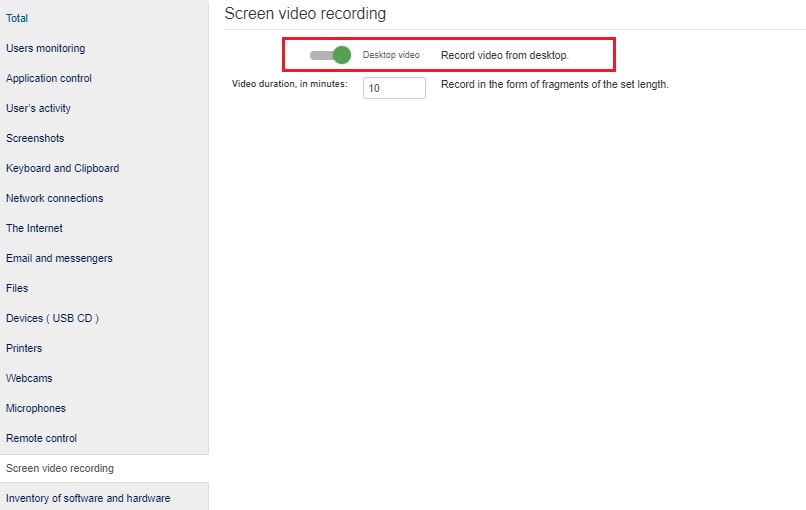This screenshot has height=510, width=806.
Task: Select Printers in the sidebar
Action: [24, 348]
